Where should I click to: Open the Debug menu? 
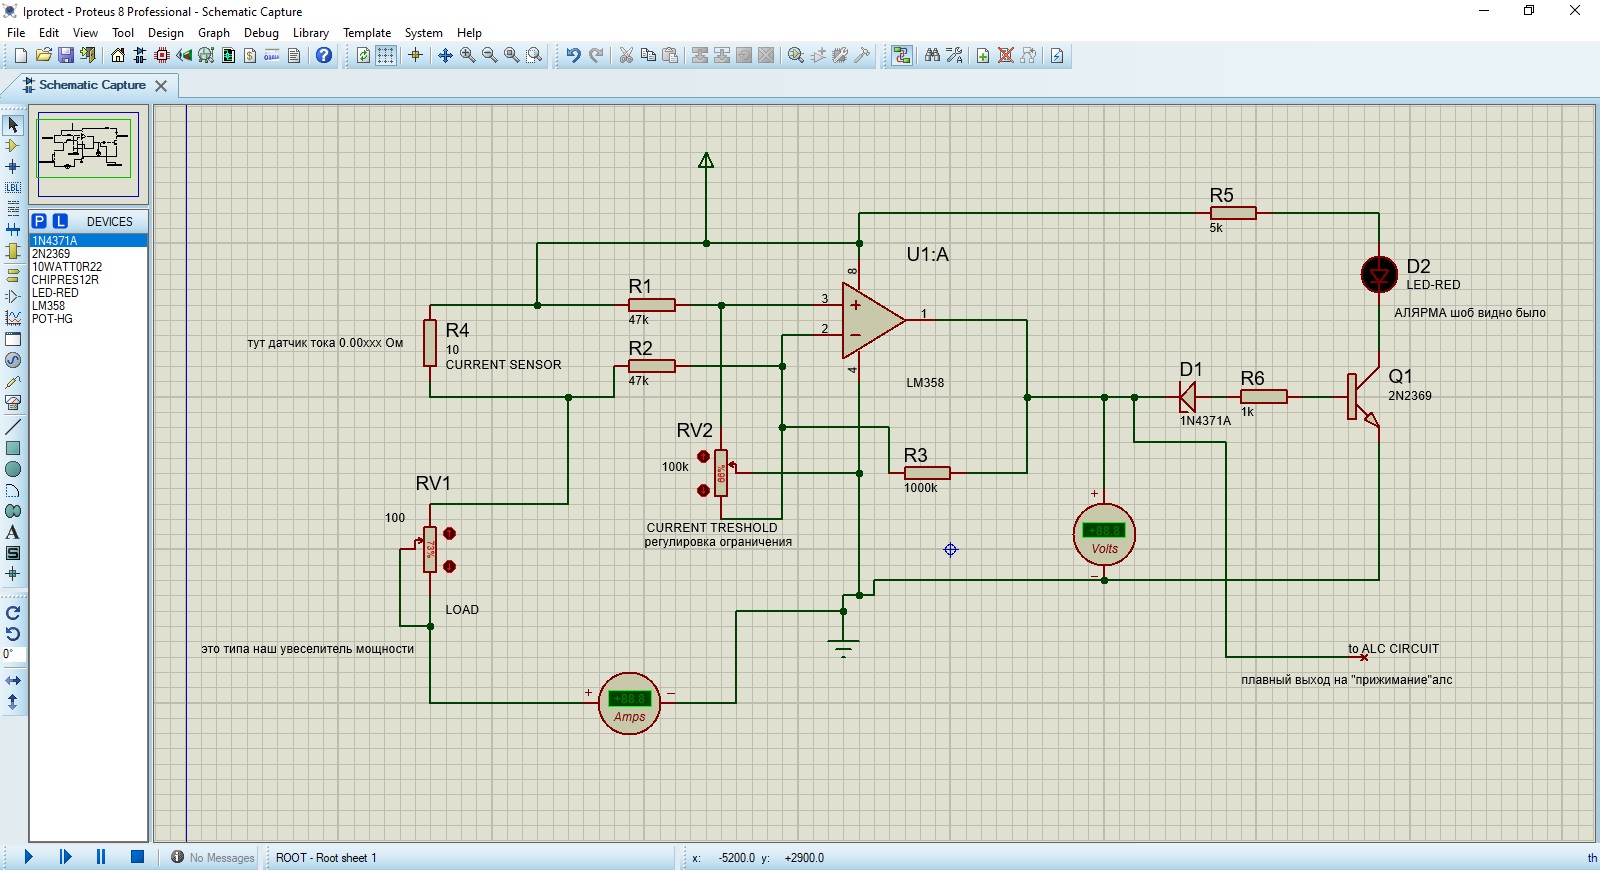[261, 33]
